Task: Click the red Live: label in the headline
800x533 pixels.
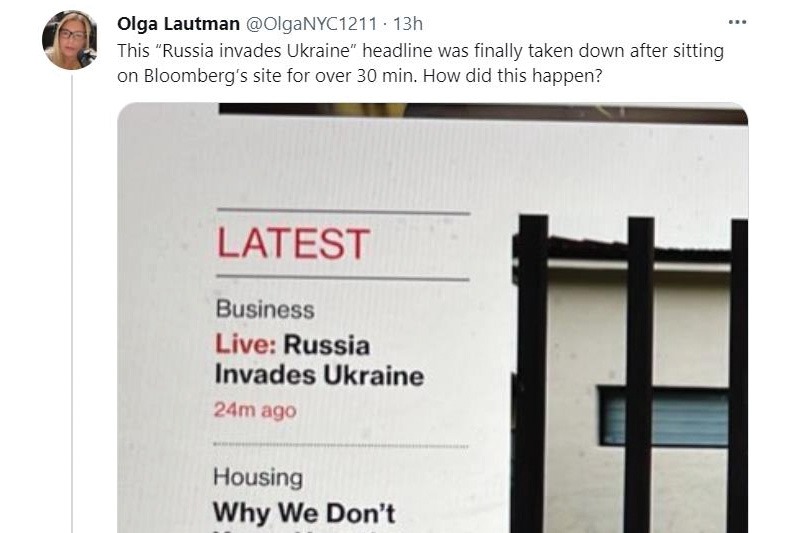Action: (245, 344)
